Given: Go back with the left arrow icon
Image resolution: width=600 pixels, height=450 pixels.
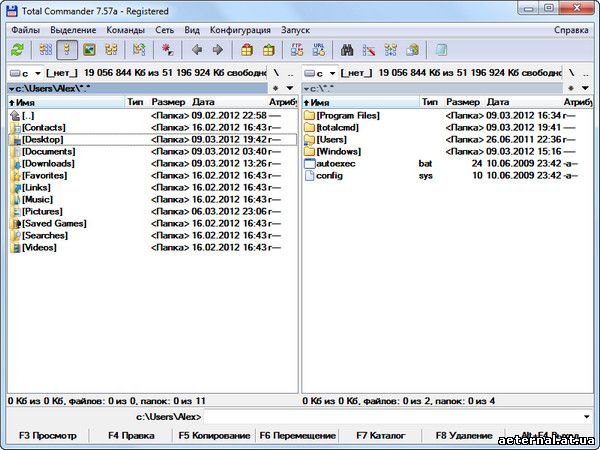Looking at the screenshot, I should click(x=197, y=50).
